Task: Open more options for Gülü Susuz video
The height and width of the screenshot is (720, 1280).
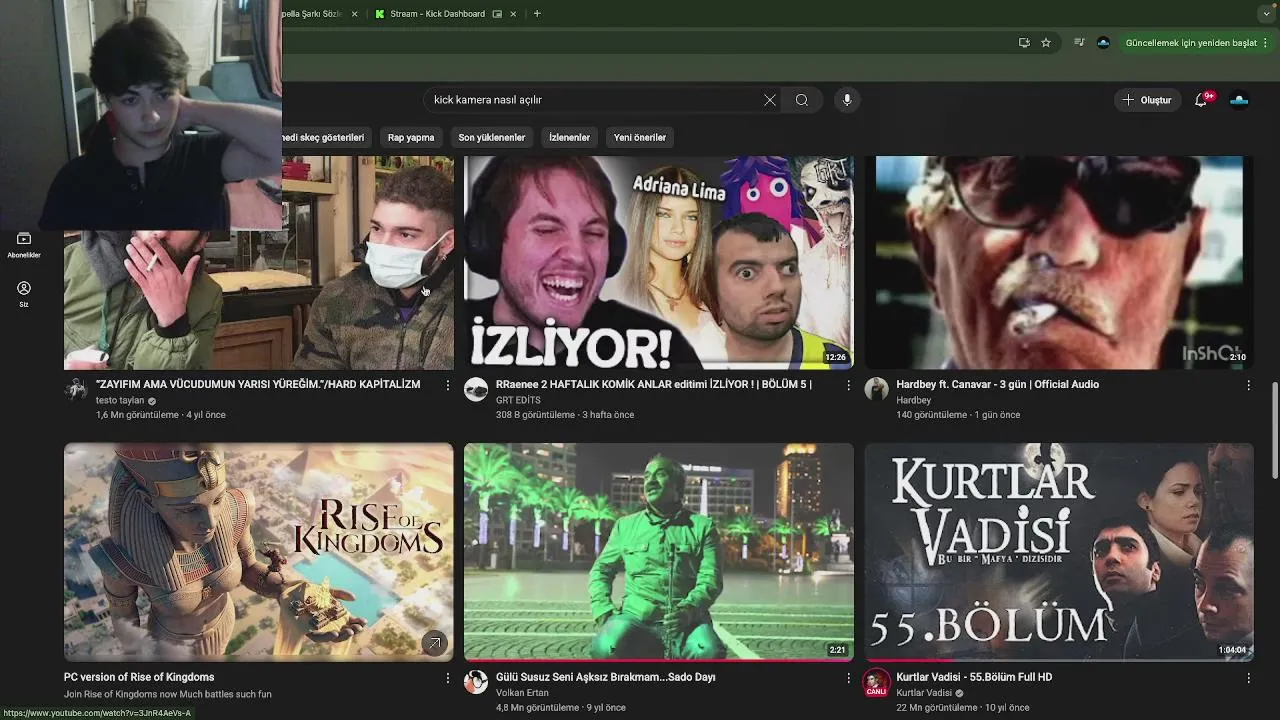Action: pyautogui.click(x=848, y=678)
